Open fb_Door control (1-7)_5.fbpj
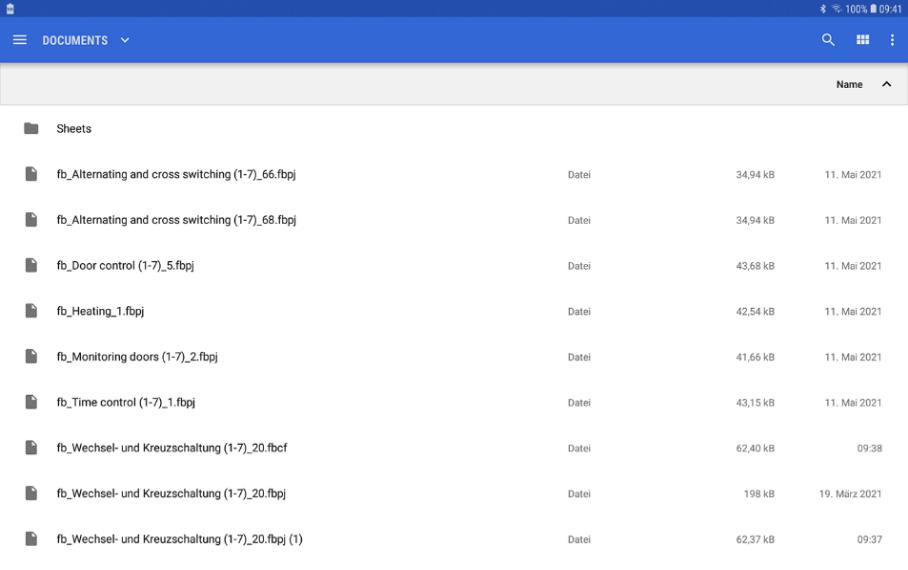Screen dimensions: 908x570 click(125, 266)
